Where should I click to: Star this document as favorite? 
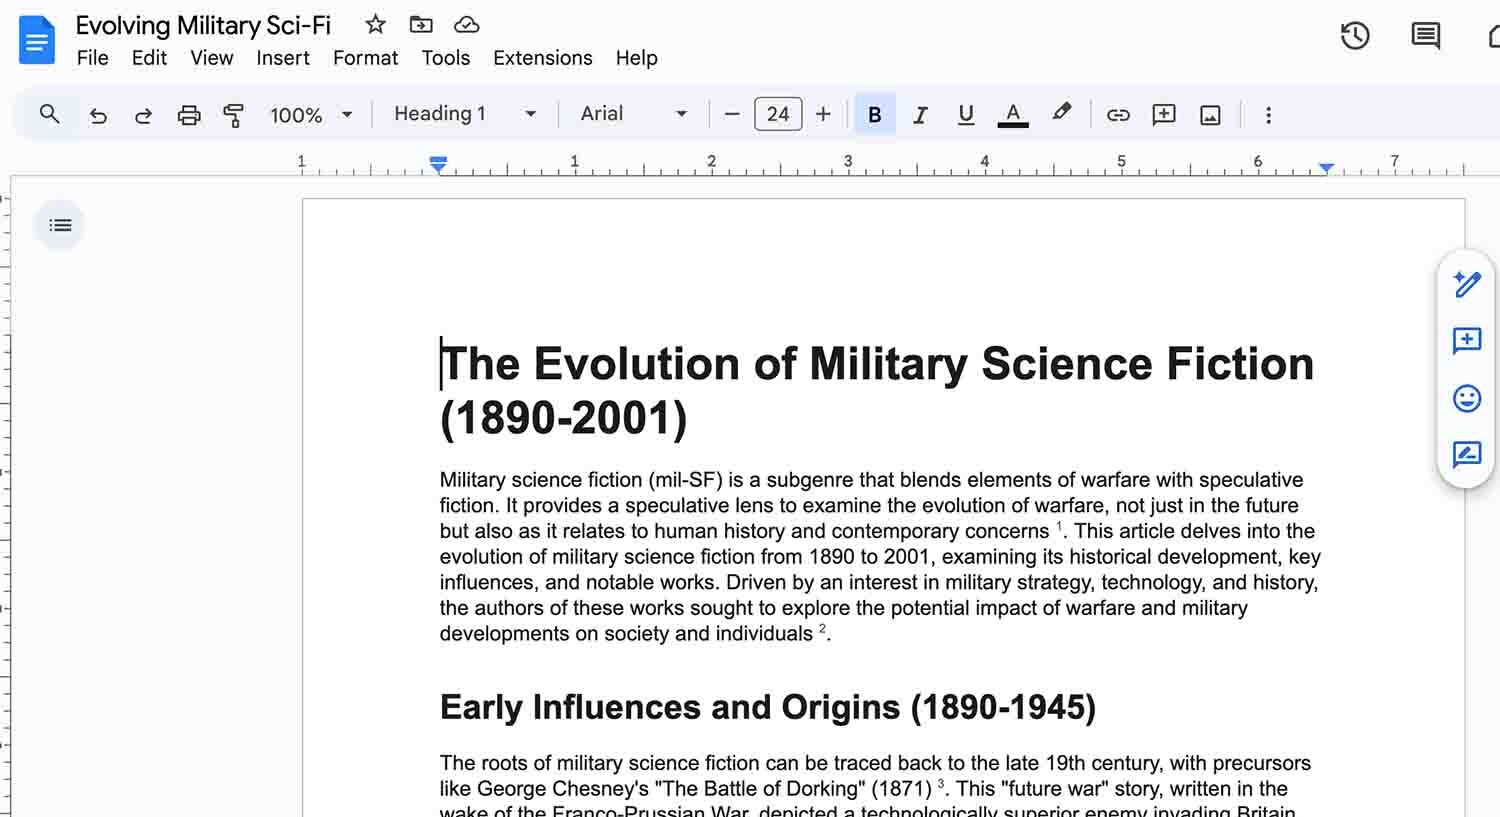point(375,24)
